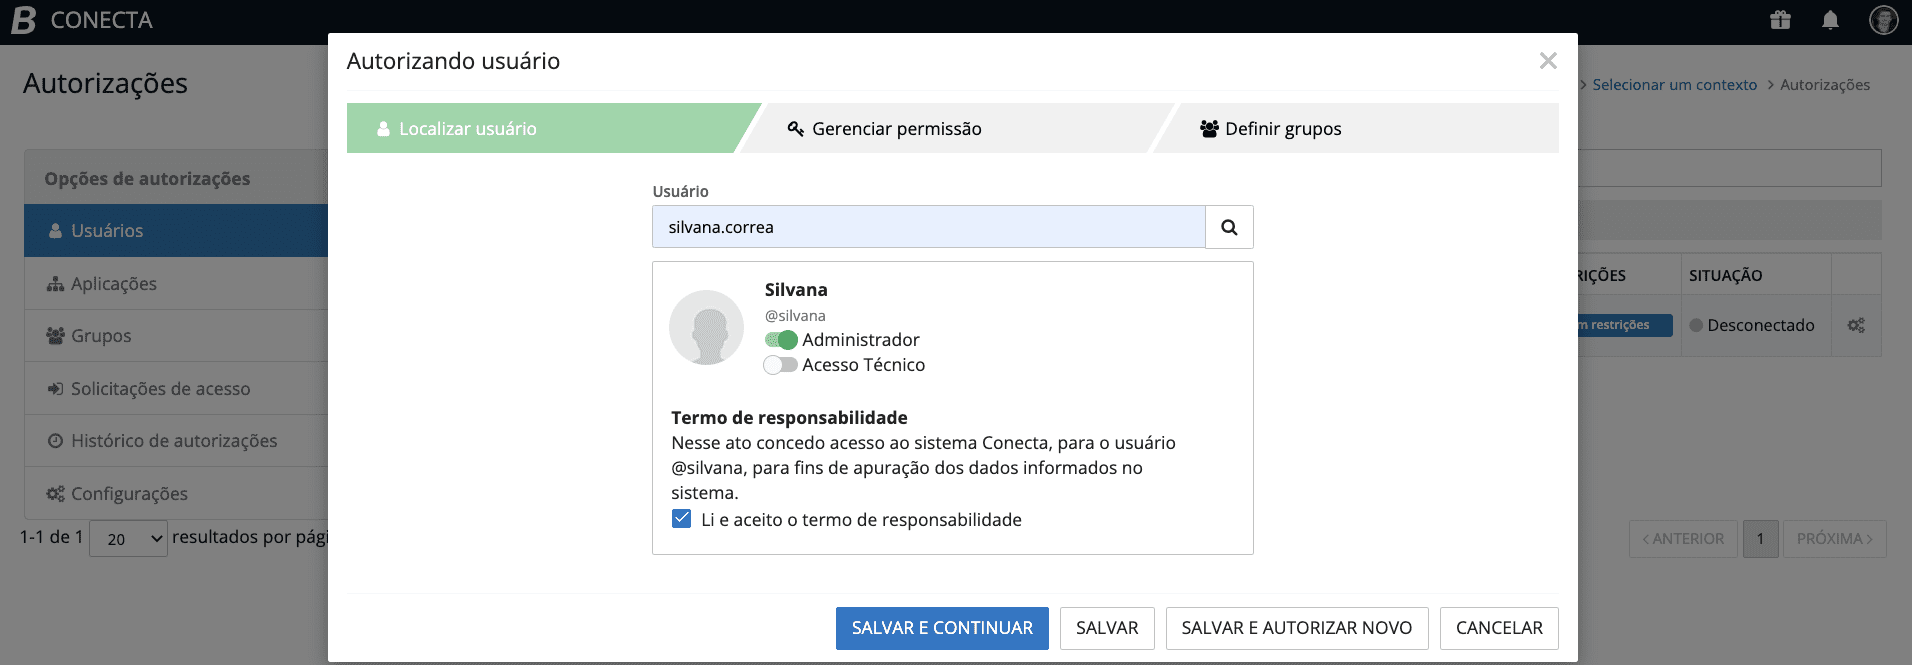Open the user profile avatar
The height and width of the screenshot is (665, 1912).
[1883, 20]
